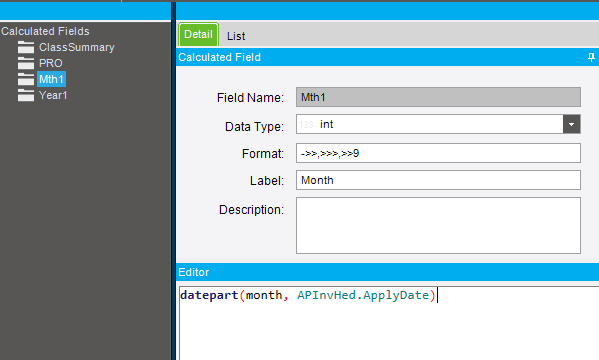Select the Mth1 folder icon
The height and width of the screenshot is (360, 599).
click(x=26, y=79)
